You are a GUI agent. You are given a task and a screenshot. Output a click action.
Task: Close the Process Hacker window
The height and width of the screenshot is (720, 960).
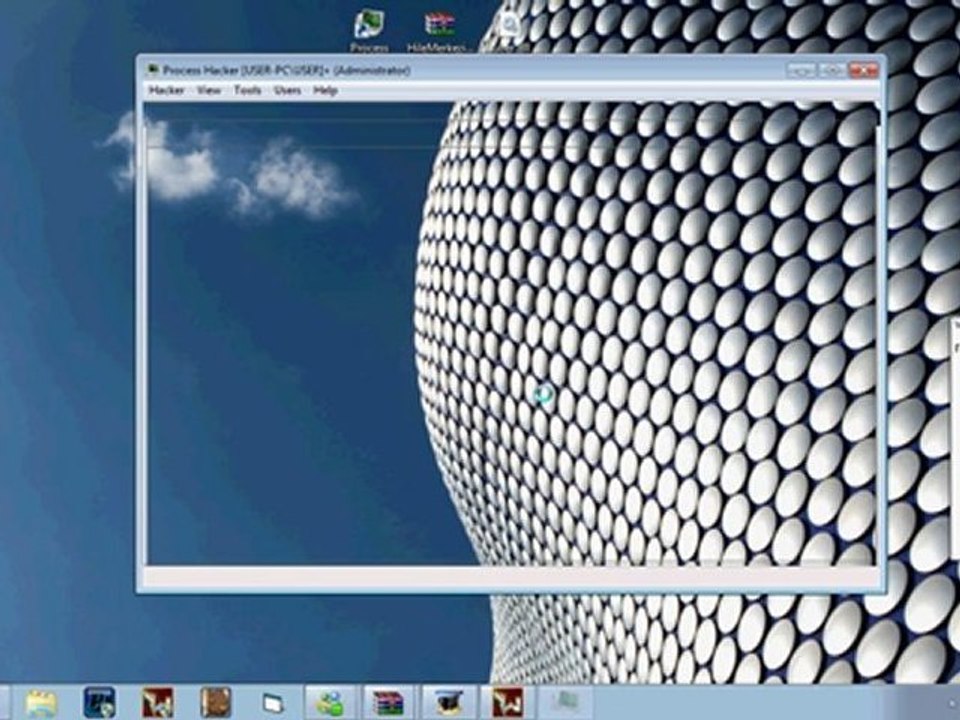point(863,70)
